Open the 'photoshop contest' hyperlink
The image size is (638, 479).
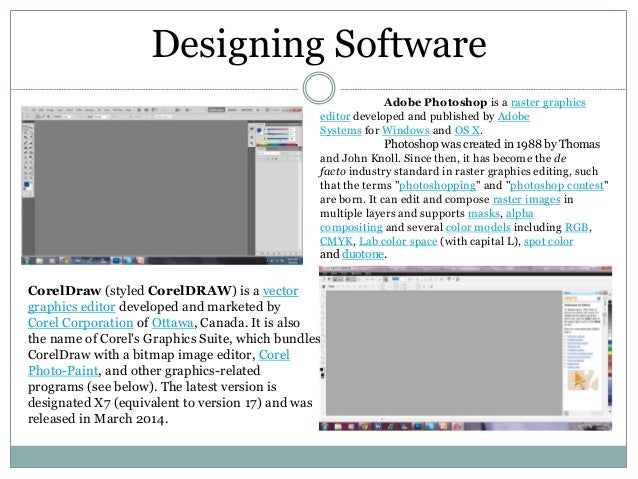click(x=557, y=186)
